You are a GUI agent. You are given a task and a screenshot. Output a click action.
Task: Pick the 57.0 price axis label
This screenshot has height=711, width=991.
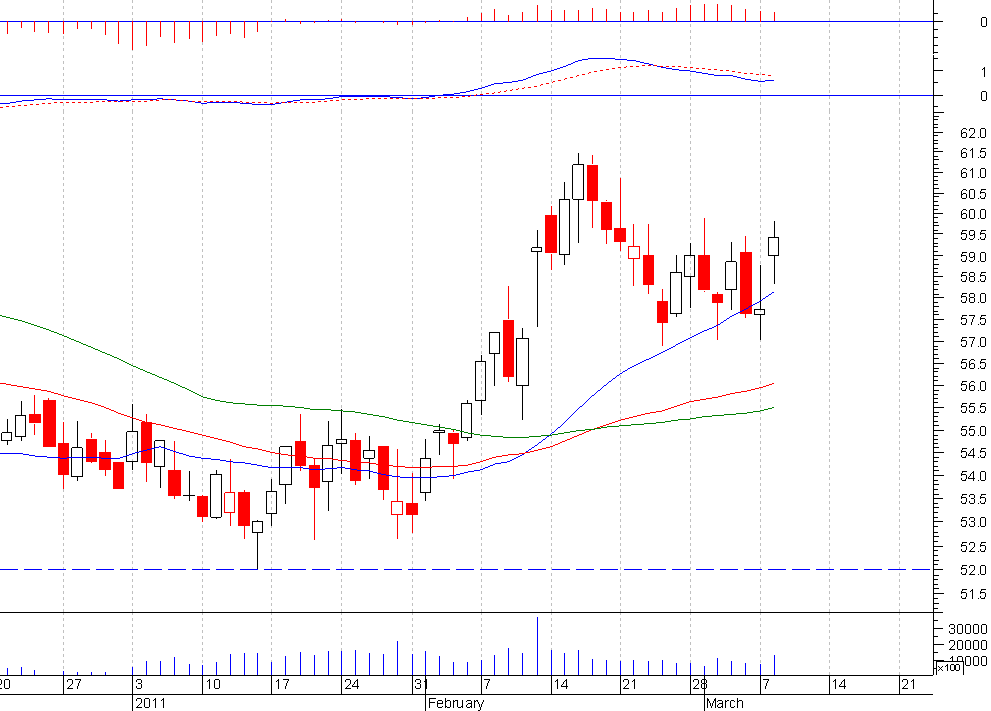coord(973,342)
